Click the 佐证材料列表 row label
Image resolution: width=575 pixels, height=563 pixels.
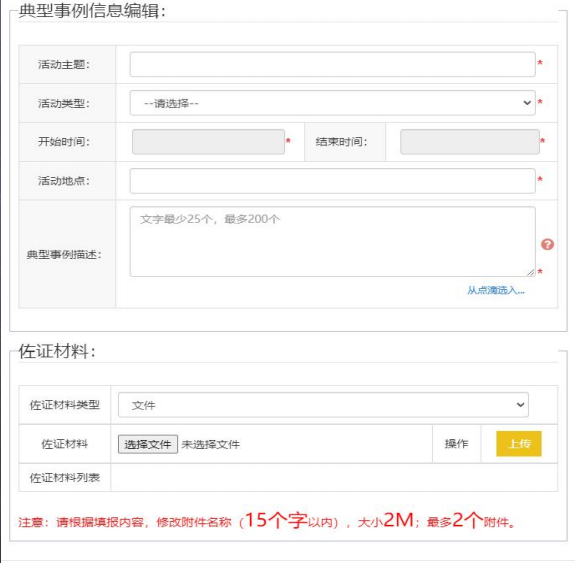pos(65,478)
